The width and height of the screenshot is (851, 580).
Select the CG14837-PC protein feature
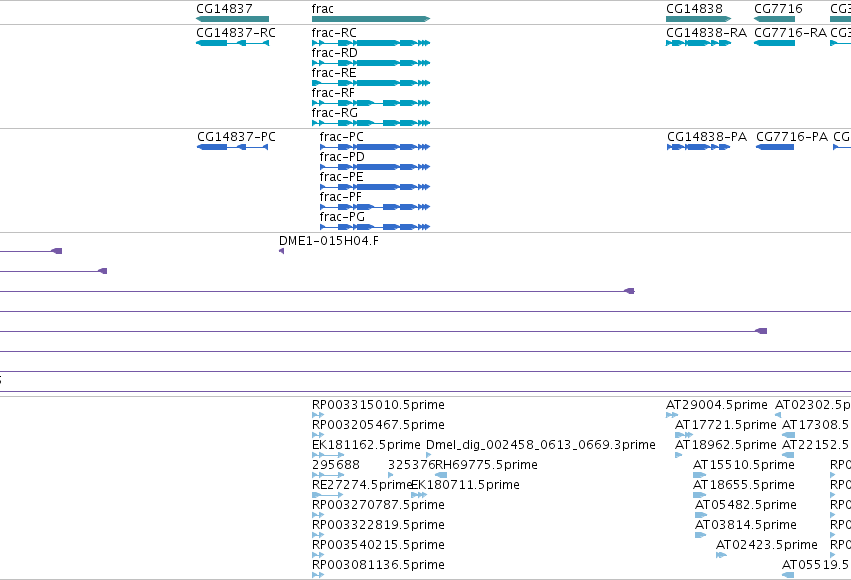[232, 147]
